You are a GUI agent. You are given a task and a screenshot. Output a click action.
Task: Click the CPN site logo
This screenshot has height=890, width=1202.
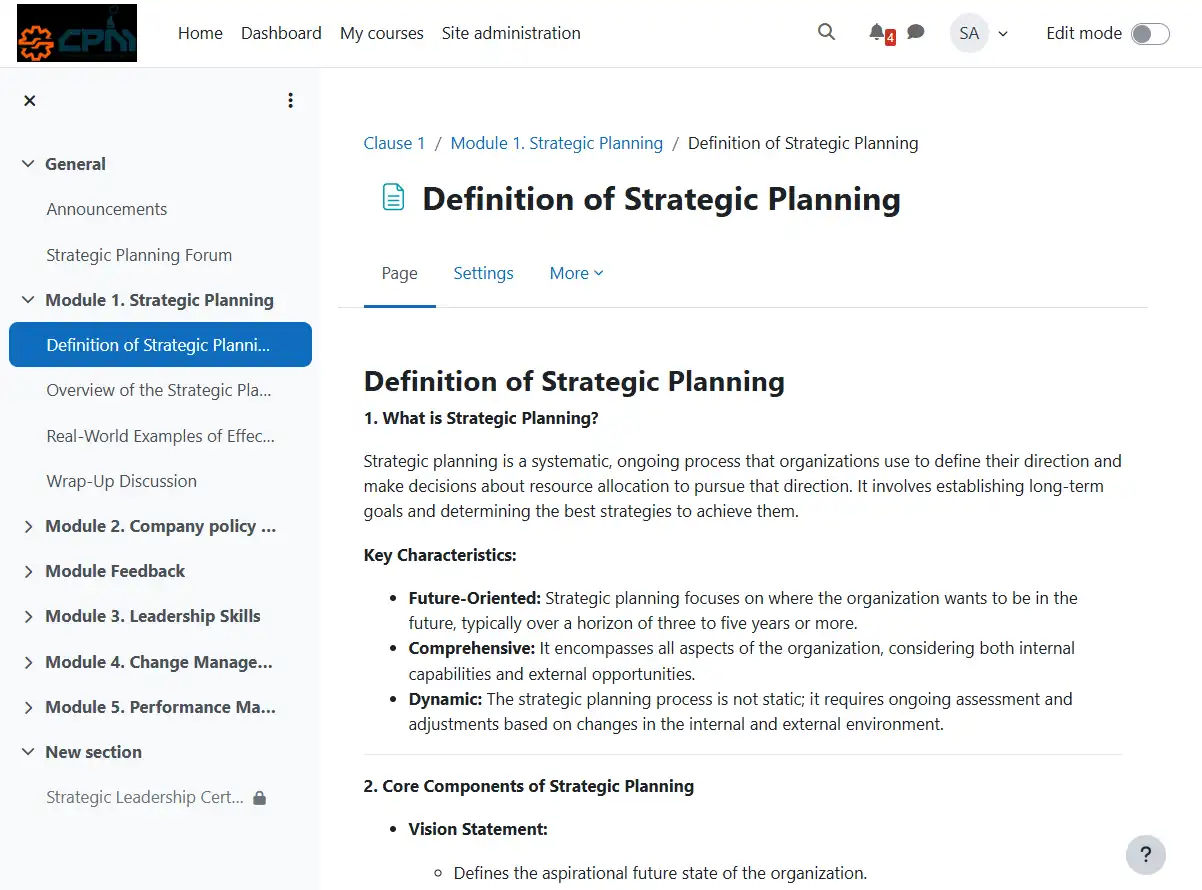click(76, 32)
